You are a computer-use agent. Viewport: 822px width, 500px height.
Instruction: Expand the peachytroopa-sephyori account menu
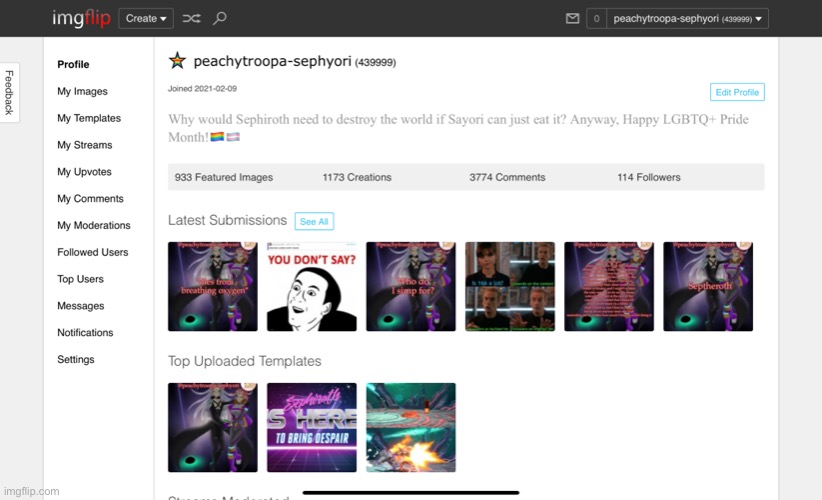coord(687,19)
